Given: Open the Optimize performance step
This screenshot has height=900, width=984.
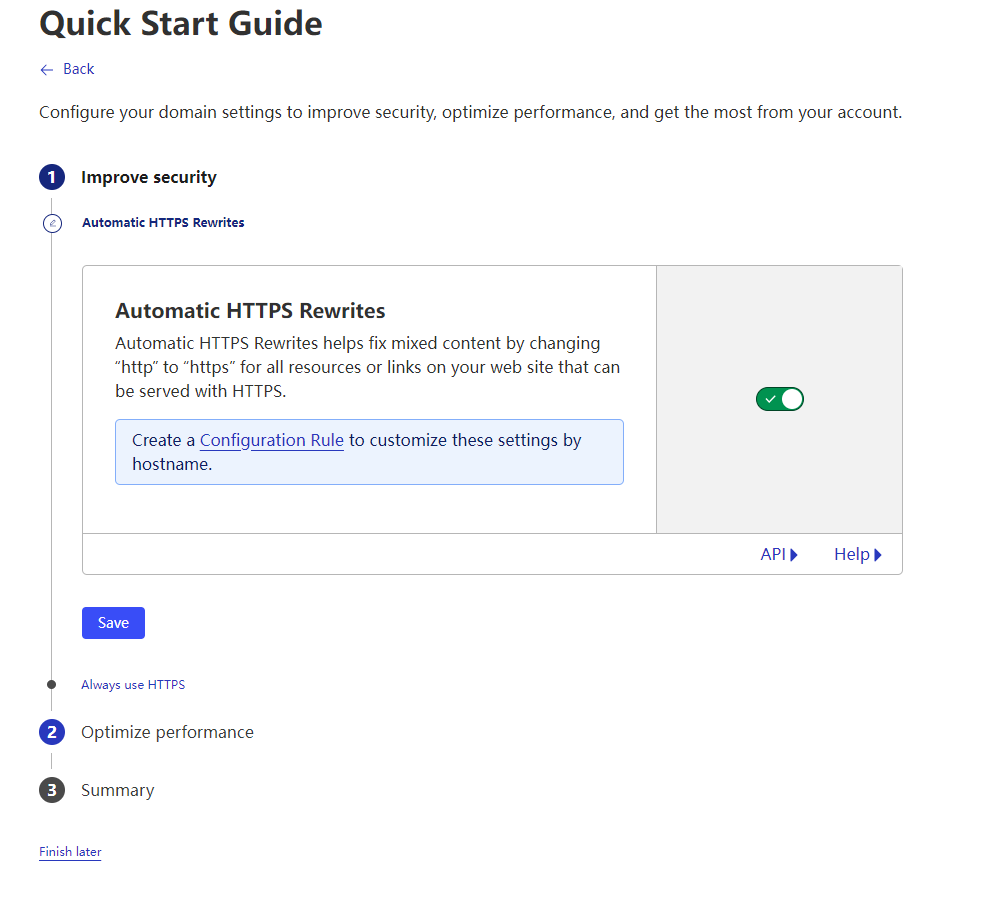Looking at the screenshot, I should 167,733.
